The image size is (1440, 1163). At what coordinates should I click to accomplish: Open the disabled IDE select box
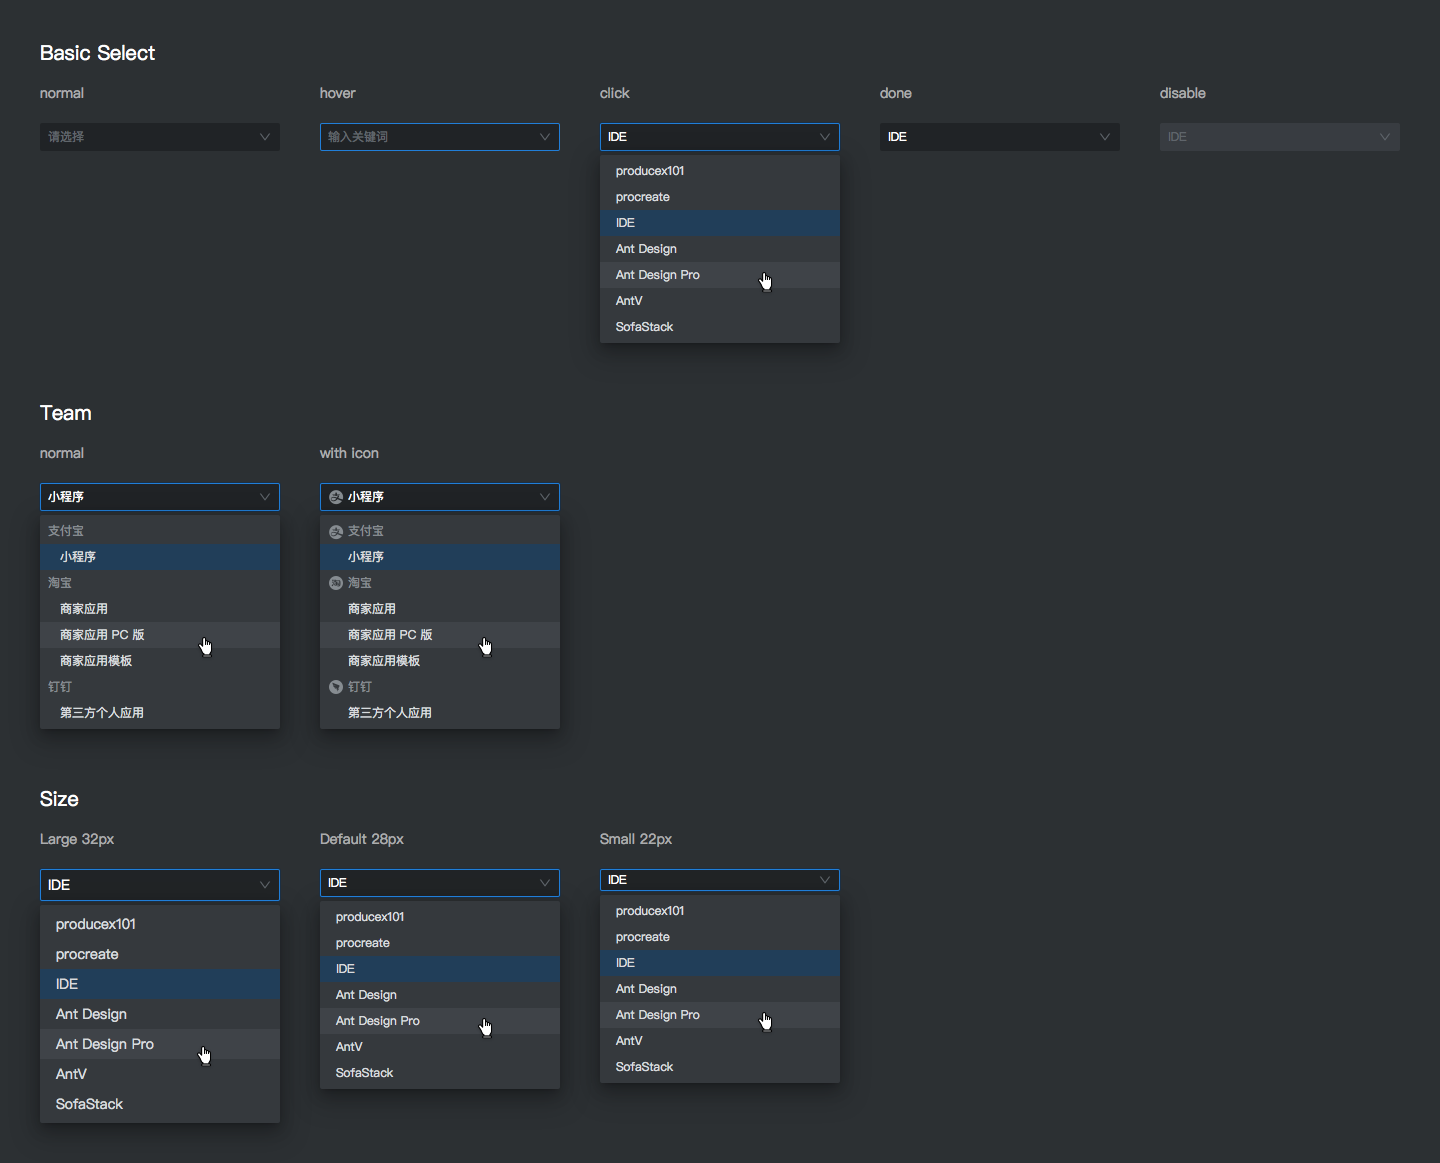(x=1279, y=137)
